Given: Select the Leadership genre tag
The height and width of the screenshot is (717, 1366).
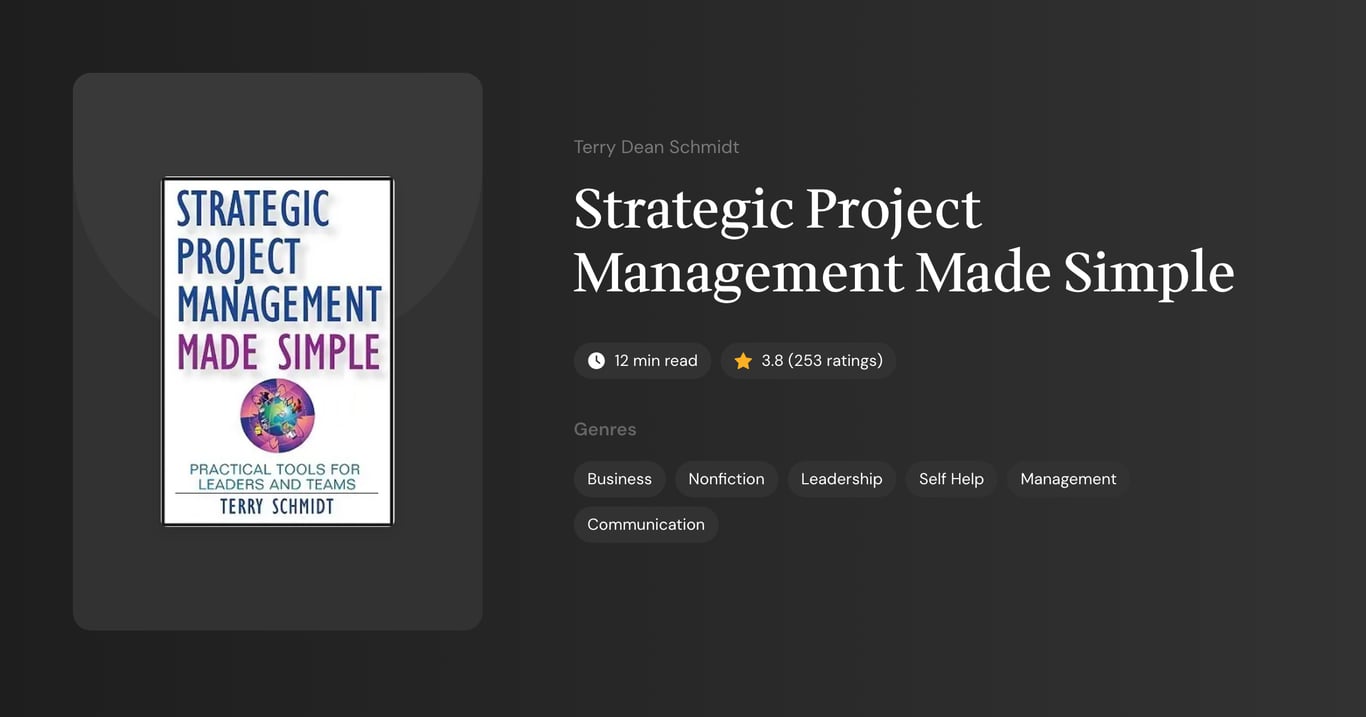Looking at the screenshot, I should point(841,478).
